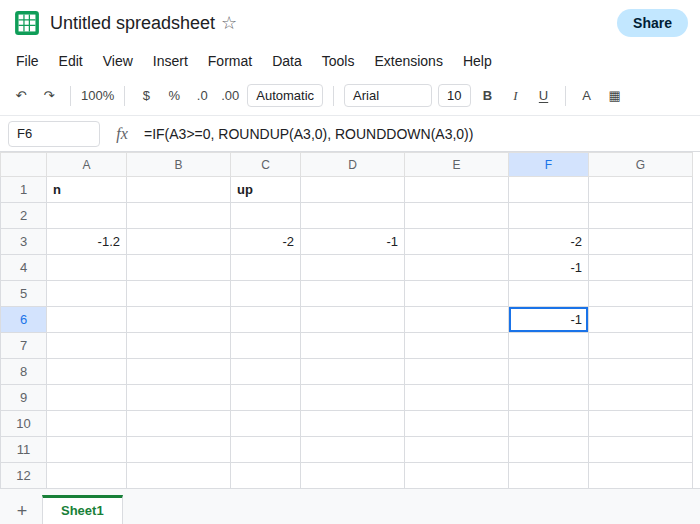Add a new sheet with plus icon
Screen dimensions: 700x524
tap(22, 510)
